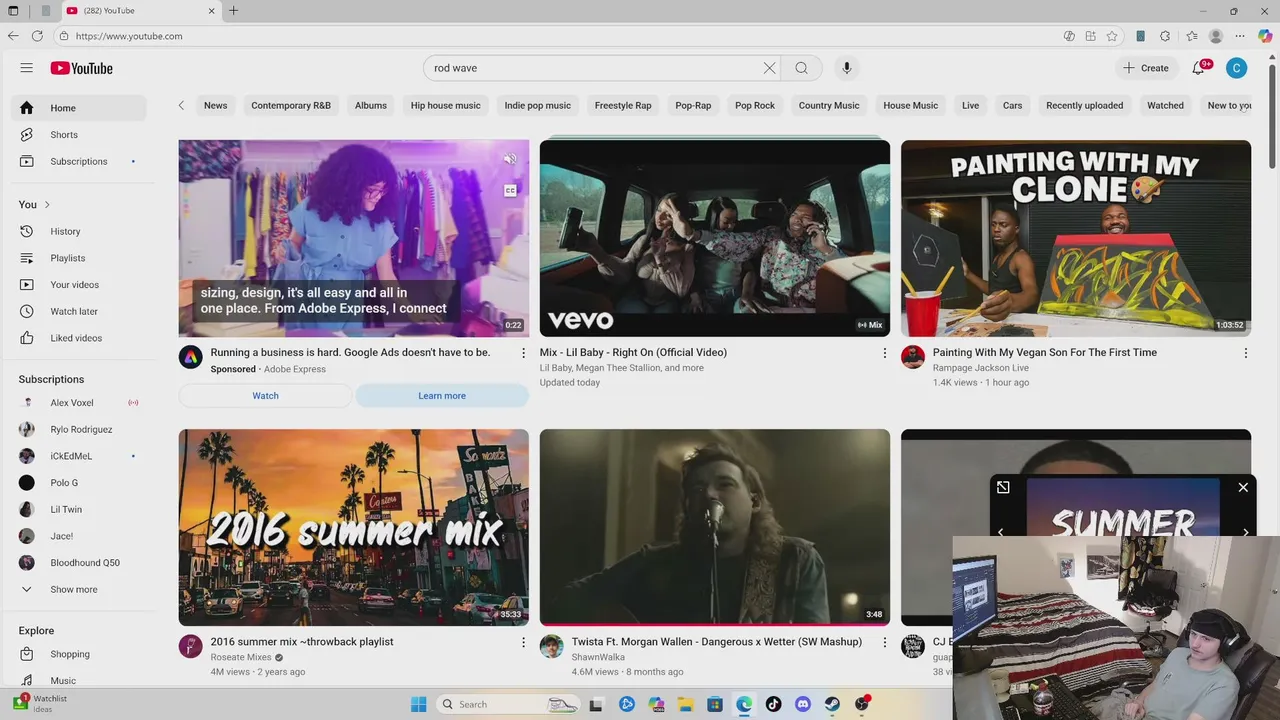Reload the page with the browser refresh
Viewport: 1280px width, 720px height.
(37, 36)
